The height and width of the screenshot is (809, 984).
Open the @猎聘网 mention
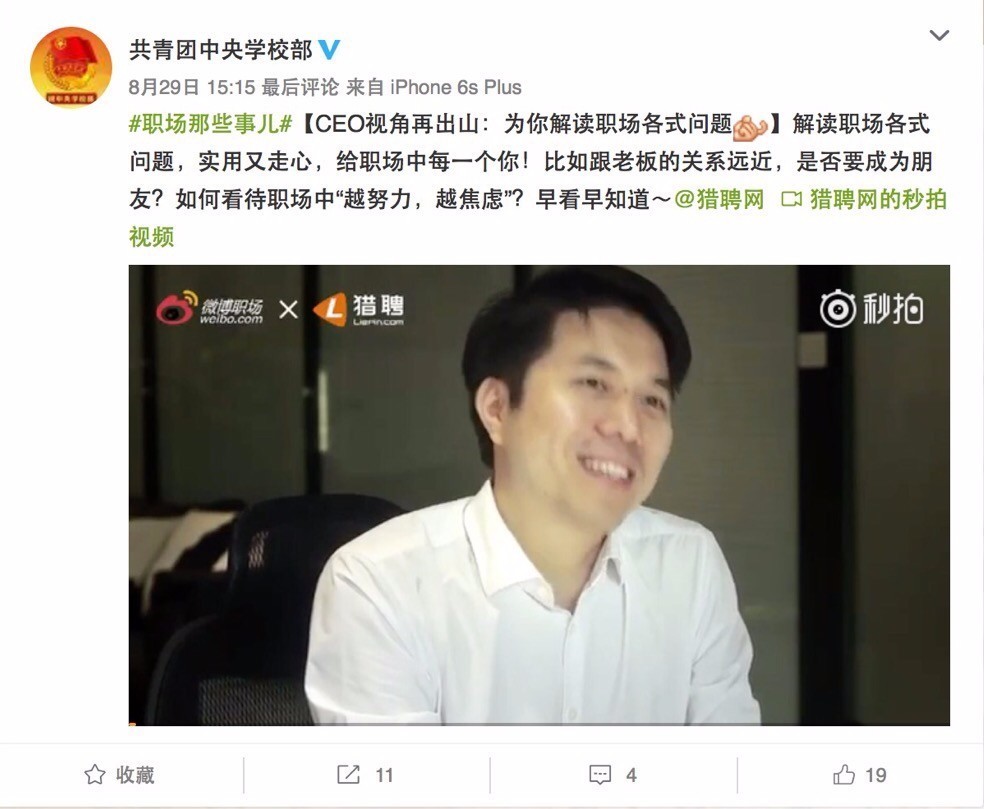click(x=719, y=200)
